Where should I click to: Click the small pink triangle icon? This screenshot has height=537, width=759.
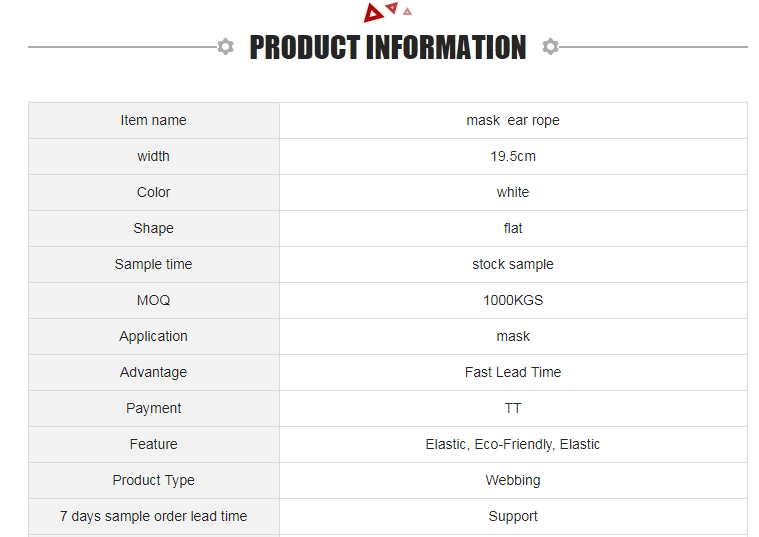[408, 11]
